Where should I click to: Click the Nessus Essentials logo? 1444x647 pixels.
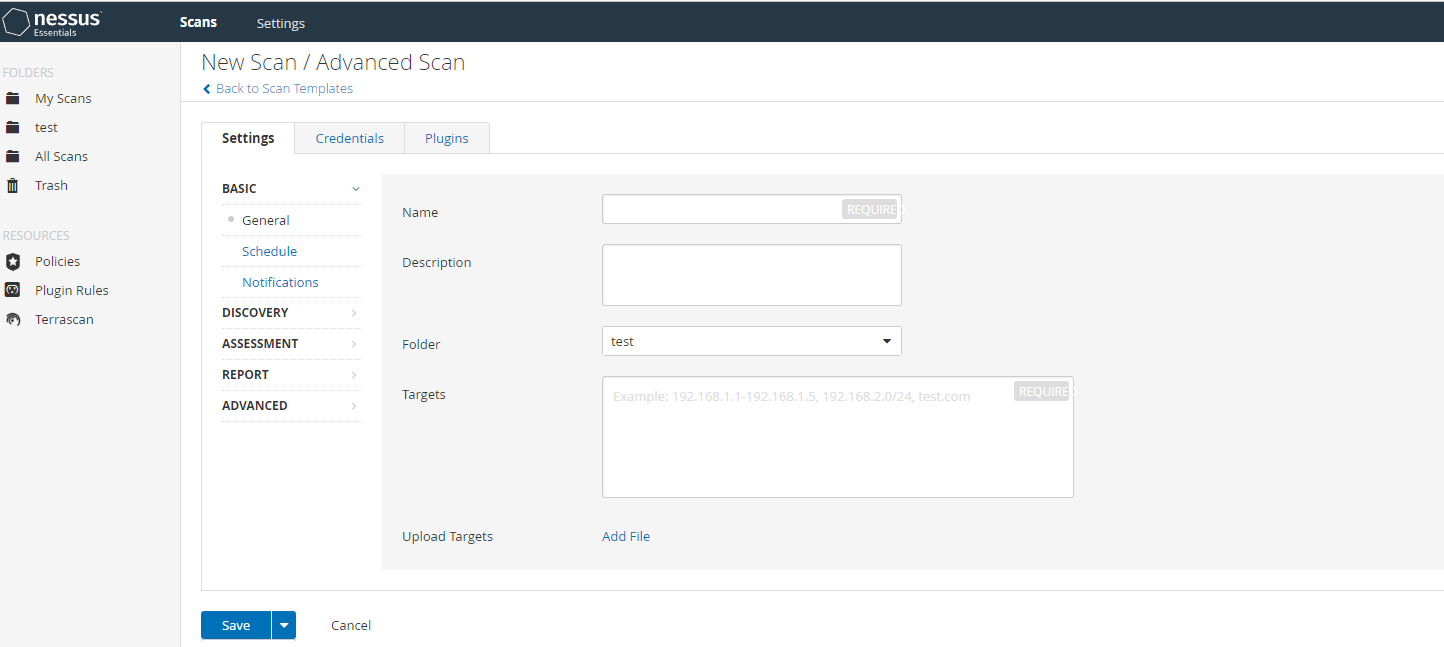click(x=52, y=22)
